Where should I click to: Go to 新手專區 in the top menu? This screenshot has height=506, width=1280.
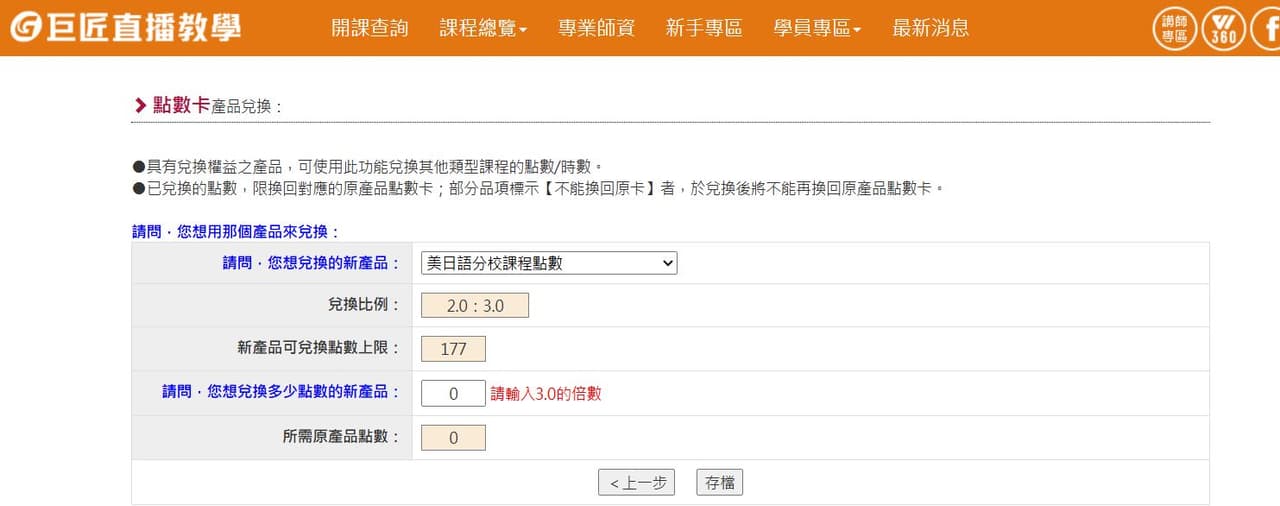[x=704, y=28]
